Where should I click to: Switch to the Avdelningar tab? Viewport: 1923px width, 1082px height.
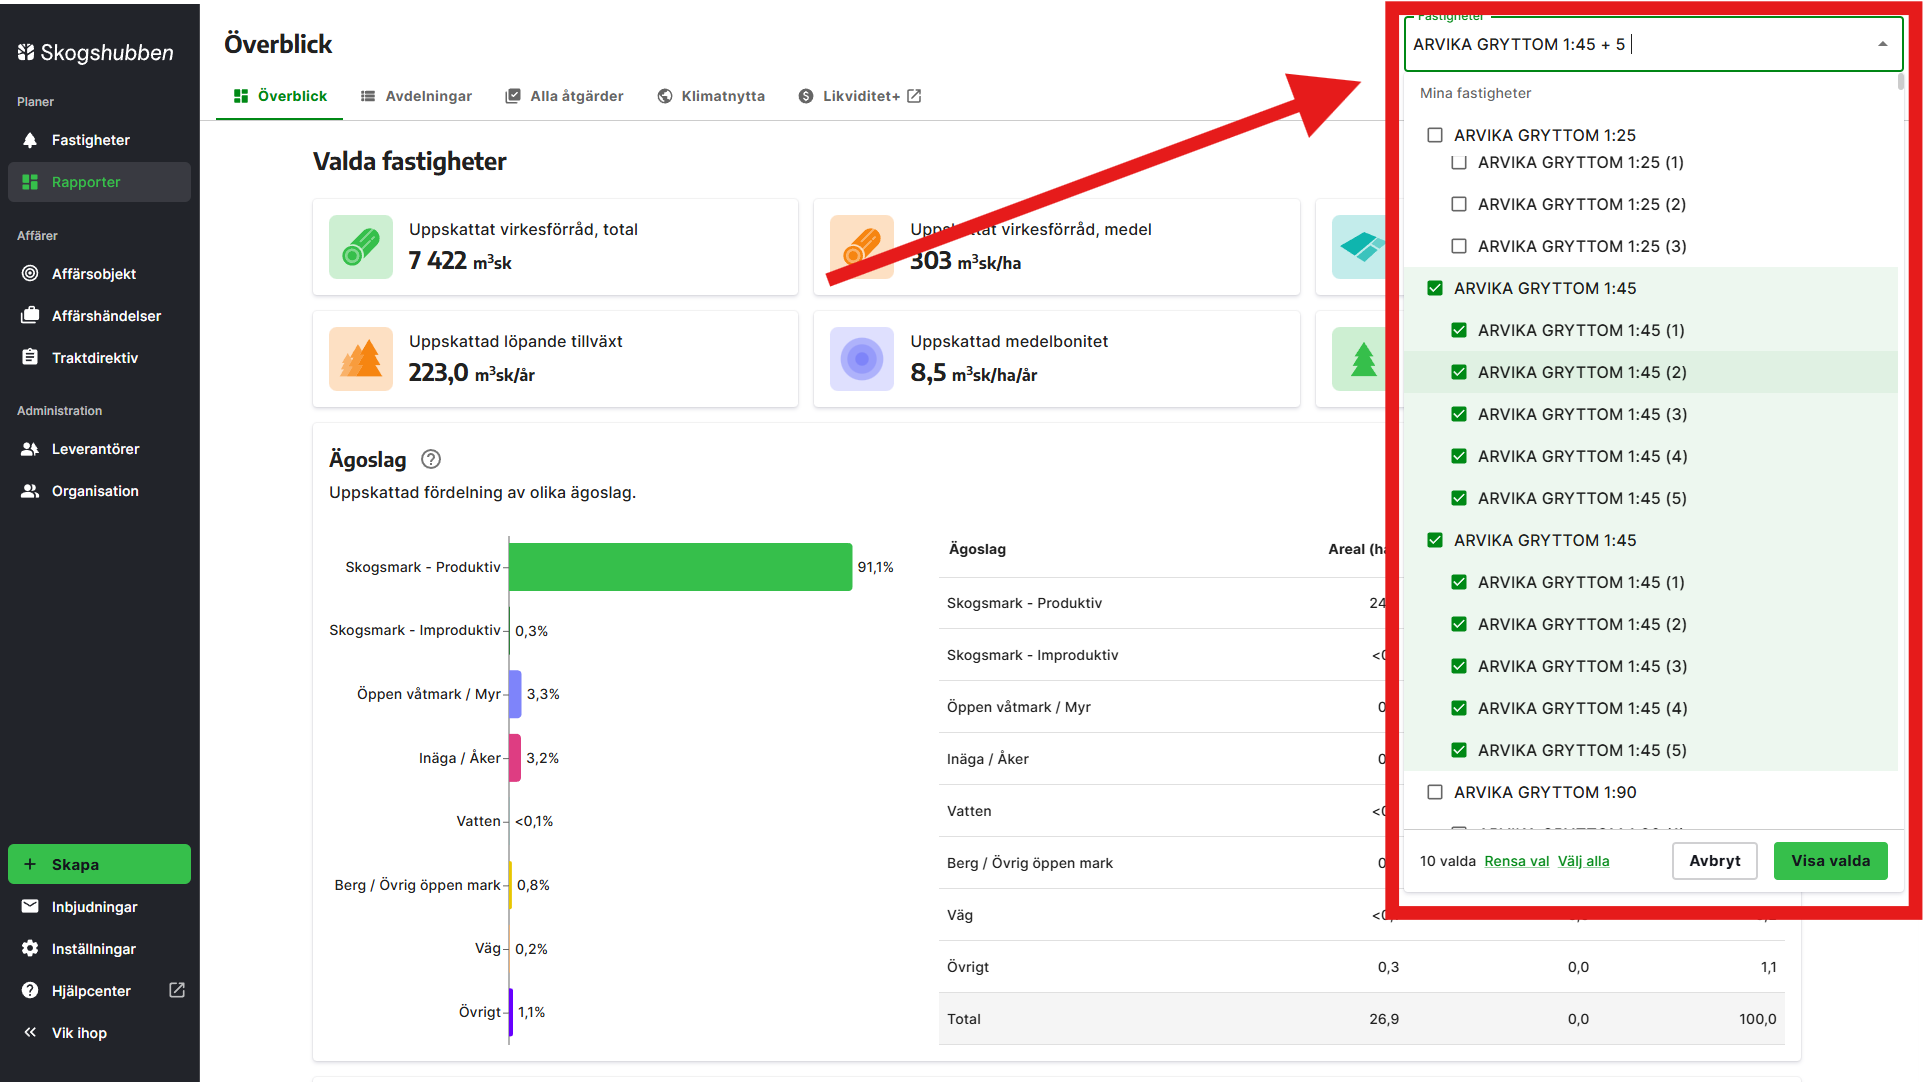coord(416,96)
